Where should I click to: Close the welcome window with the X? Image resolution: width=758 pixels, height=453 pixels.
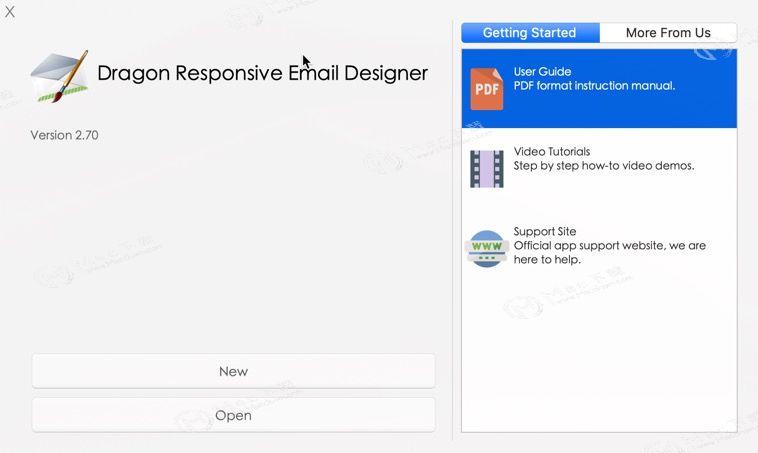(10, 12)
